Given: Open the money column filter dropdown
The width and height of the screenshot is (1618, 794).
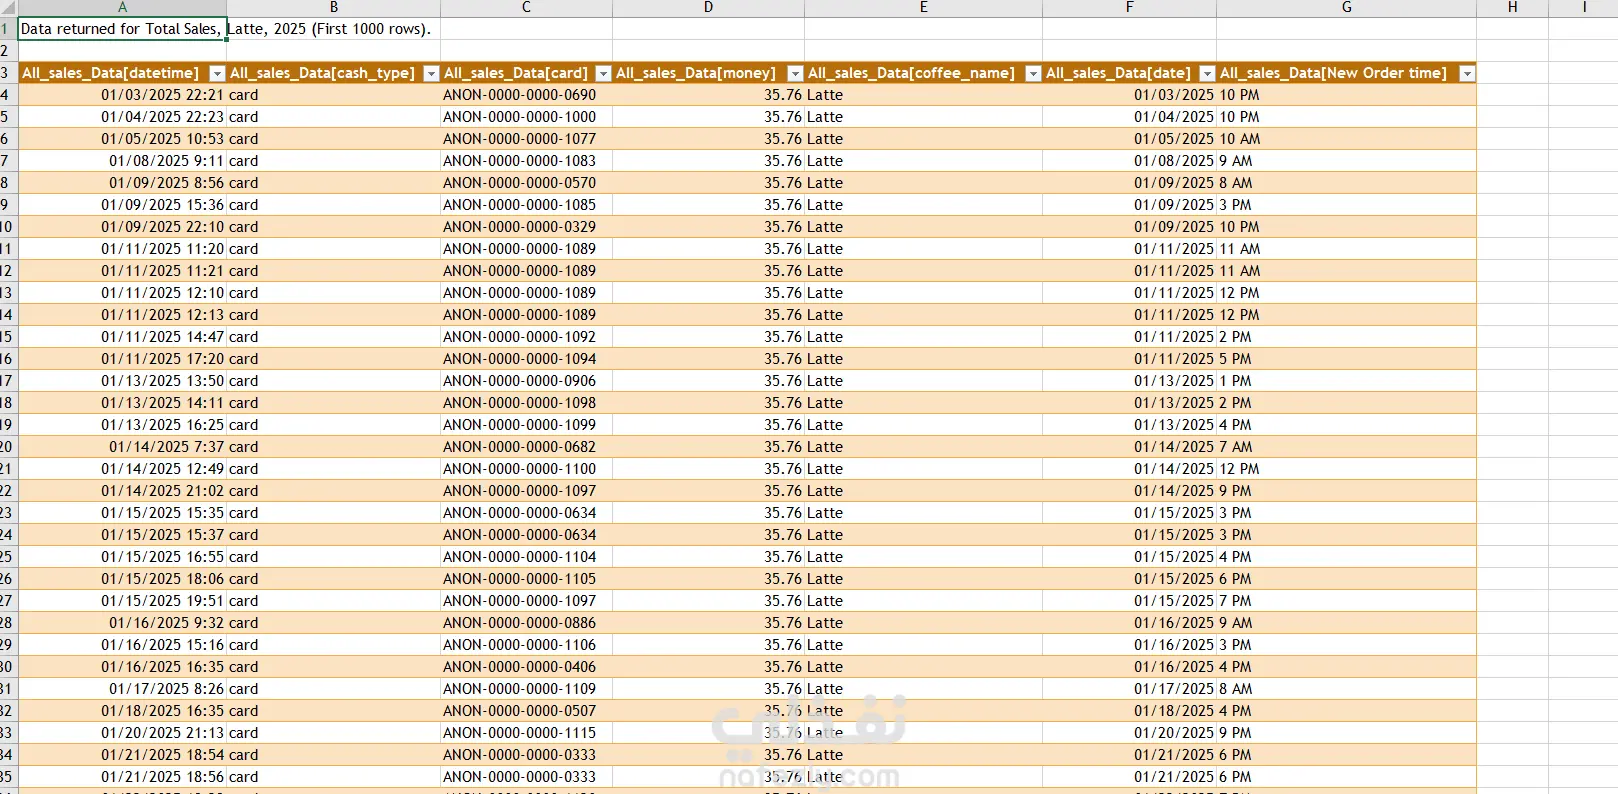Looking at the screenshot, I should [795, 73].
